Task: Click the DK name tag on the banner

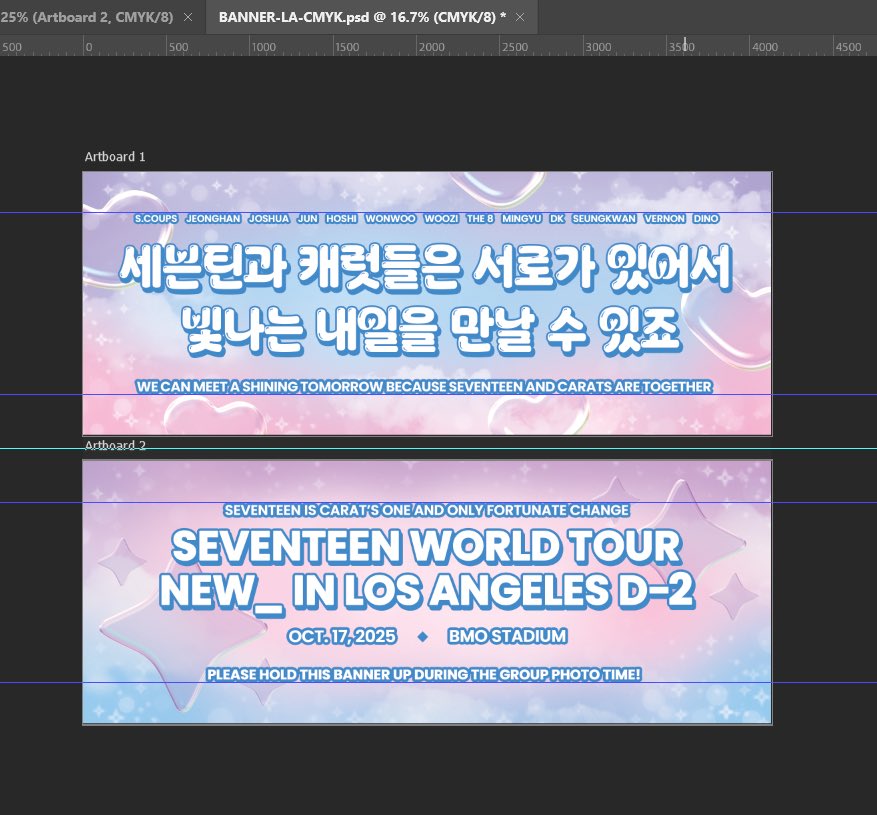Action: pos(557,219)
